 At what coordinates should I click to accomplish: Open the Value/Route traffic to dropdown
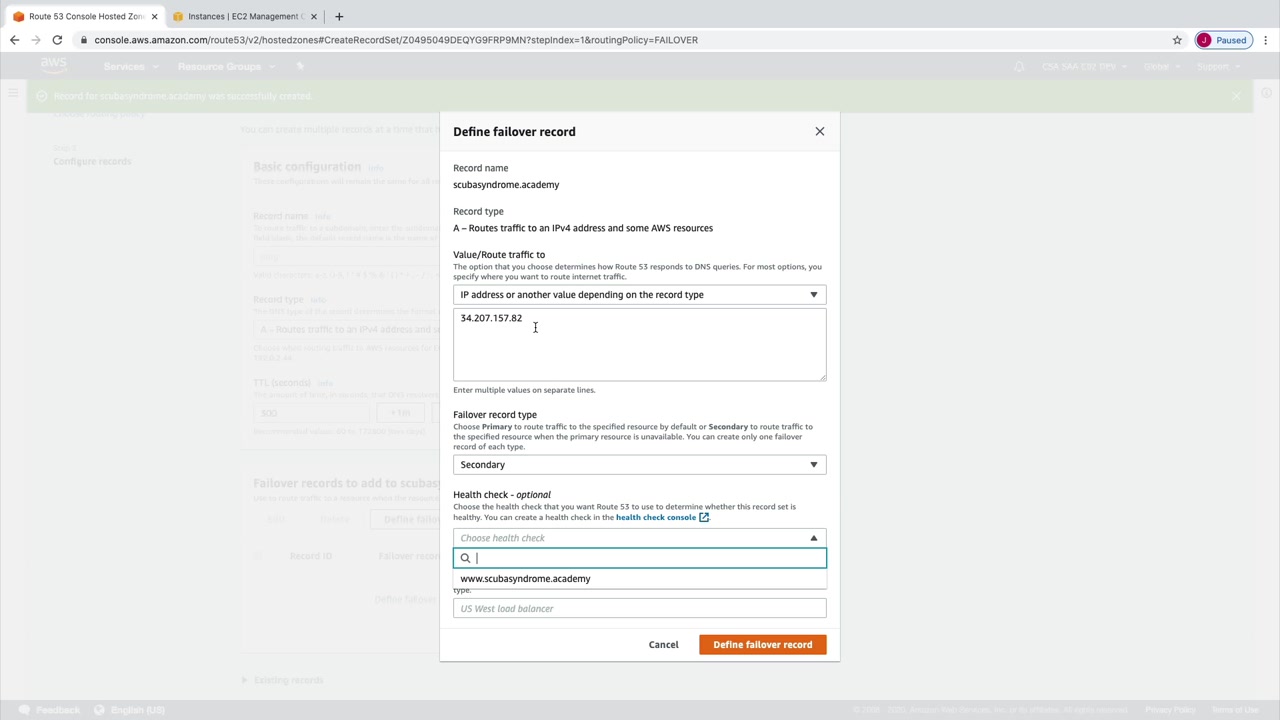pyautogui.click(x=640, y=295)
